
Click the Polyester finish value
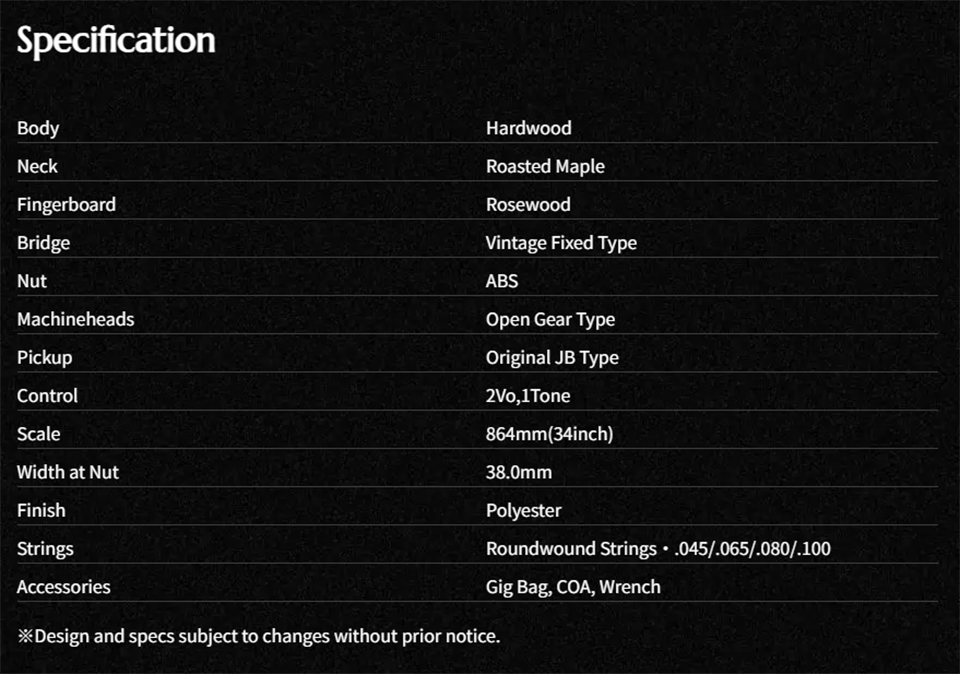click(524, 510)
